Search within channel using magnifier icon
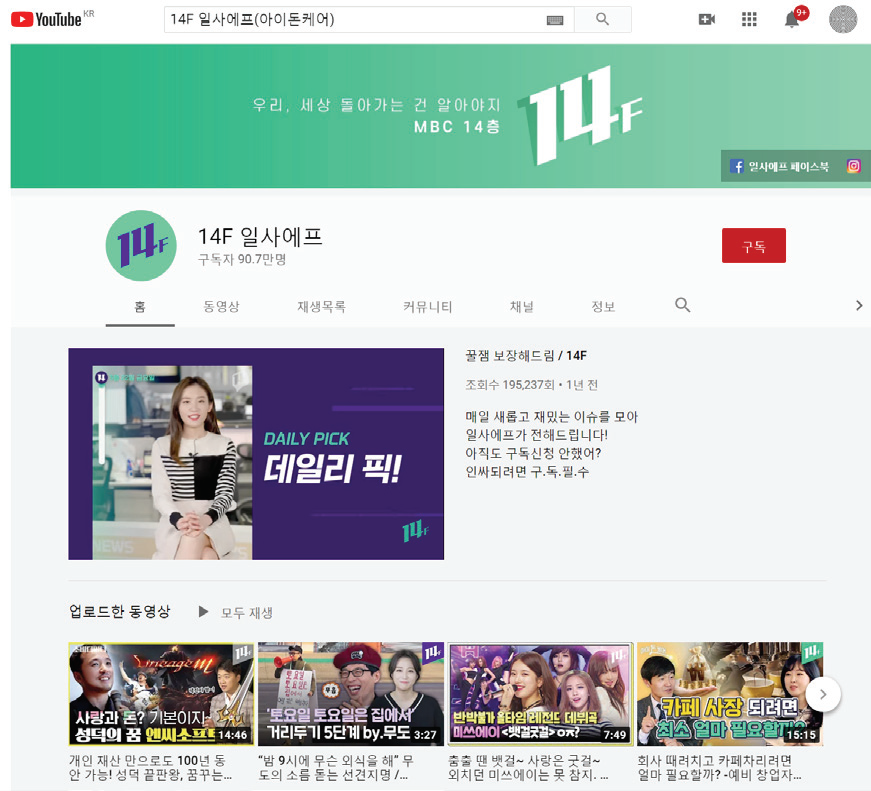 [682, 305]
